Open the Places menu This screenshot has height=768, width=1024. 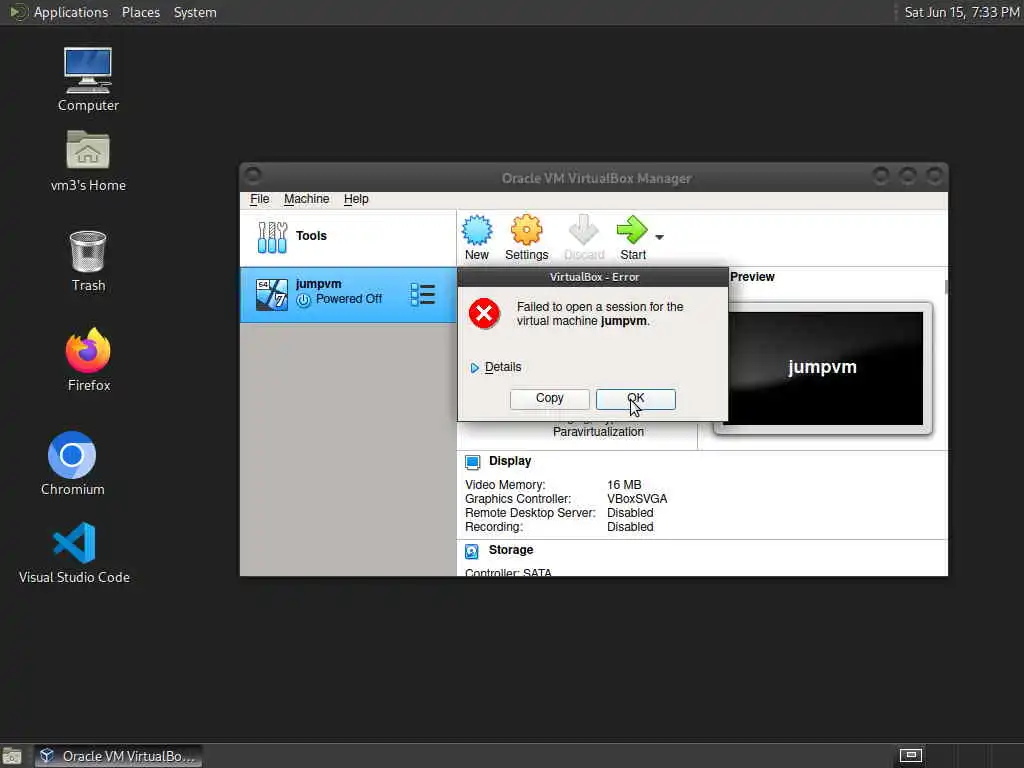140,12
